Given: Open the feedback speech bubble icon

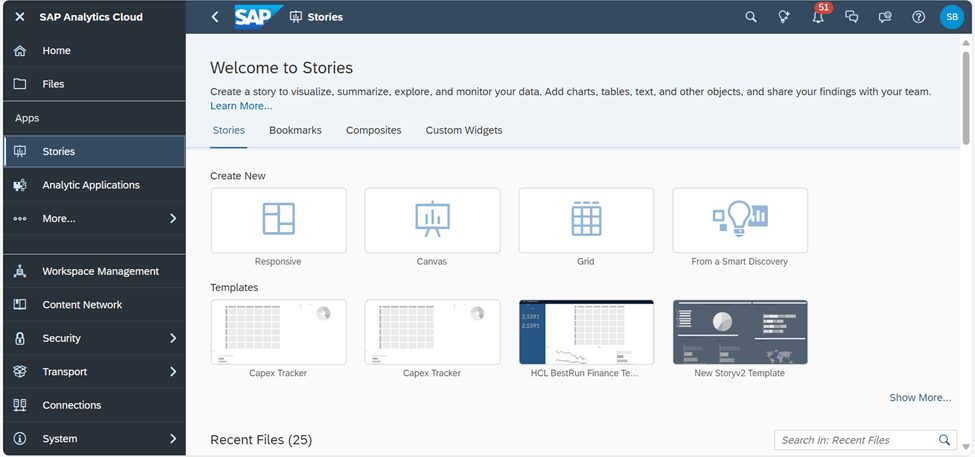Looking at the screenshot, I should point(885,17).
